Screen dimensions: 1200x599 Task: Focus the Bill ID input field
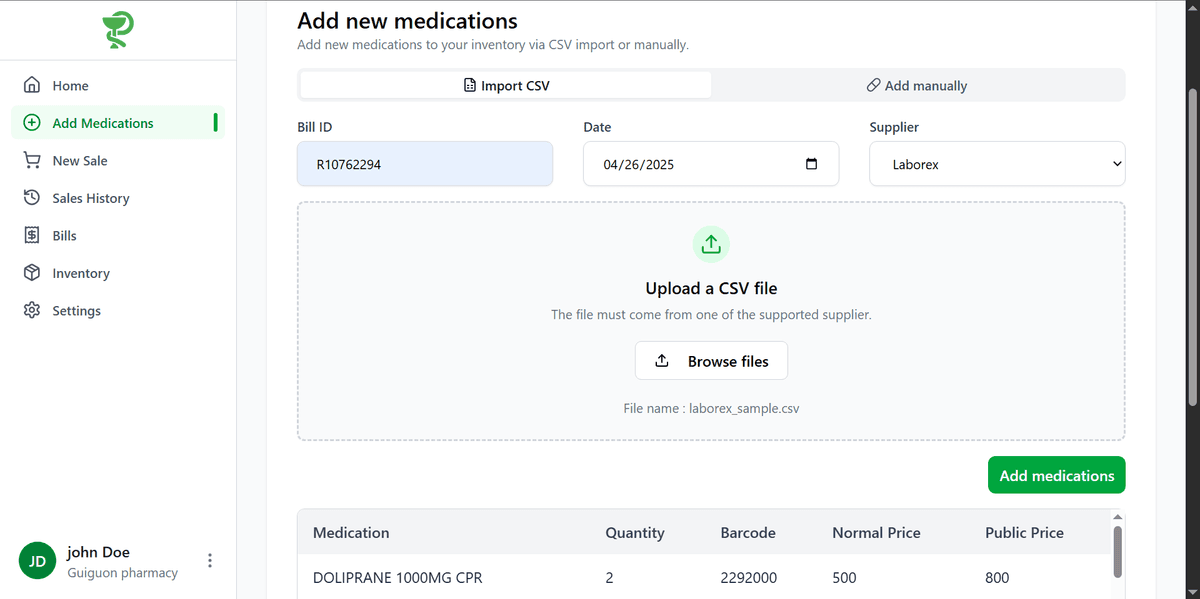click(x=425, y=164)
